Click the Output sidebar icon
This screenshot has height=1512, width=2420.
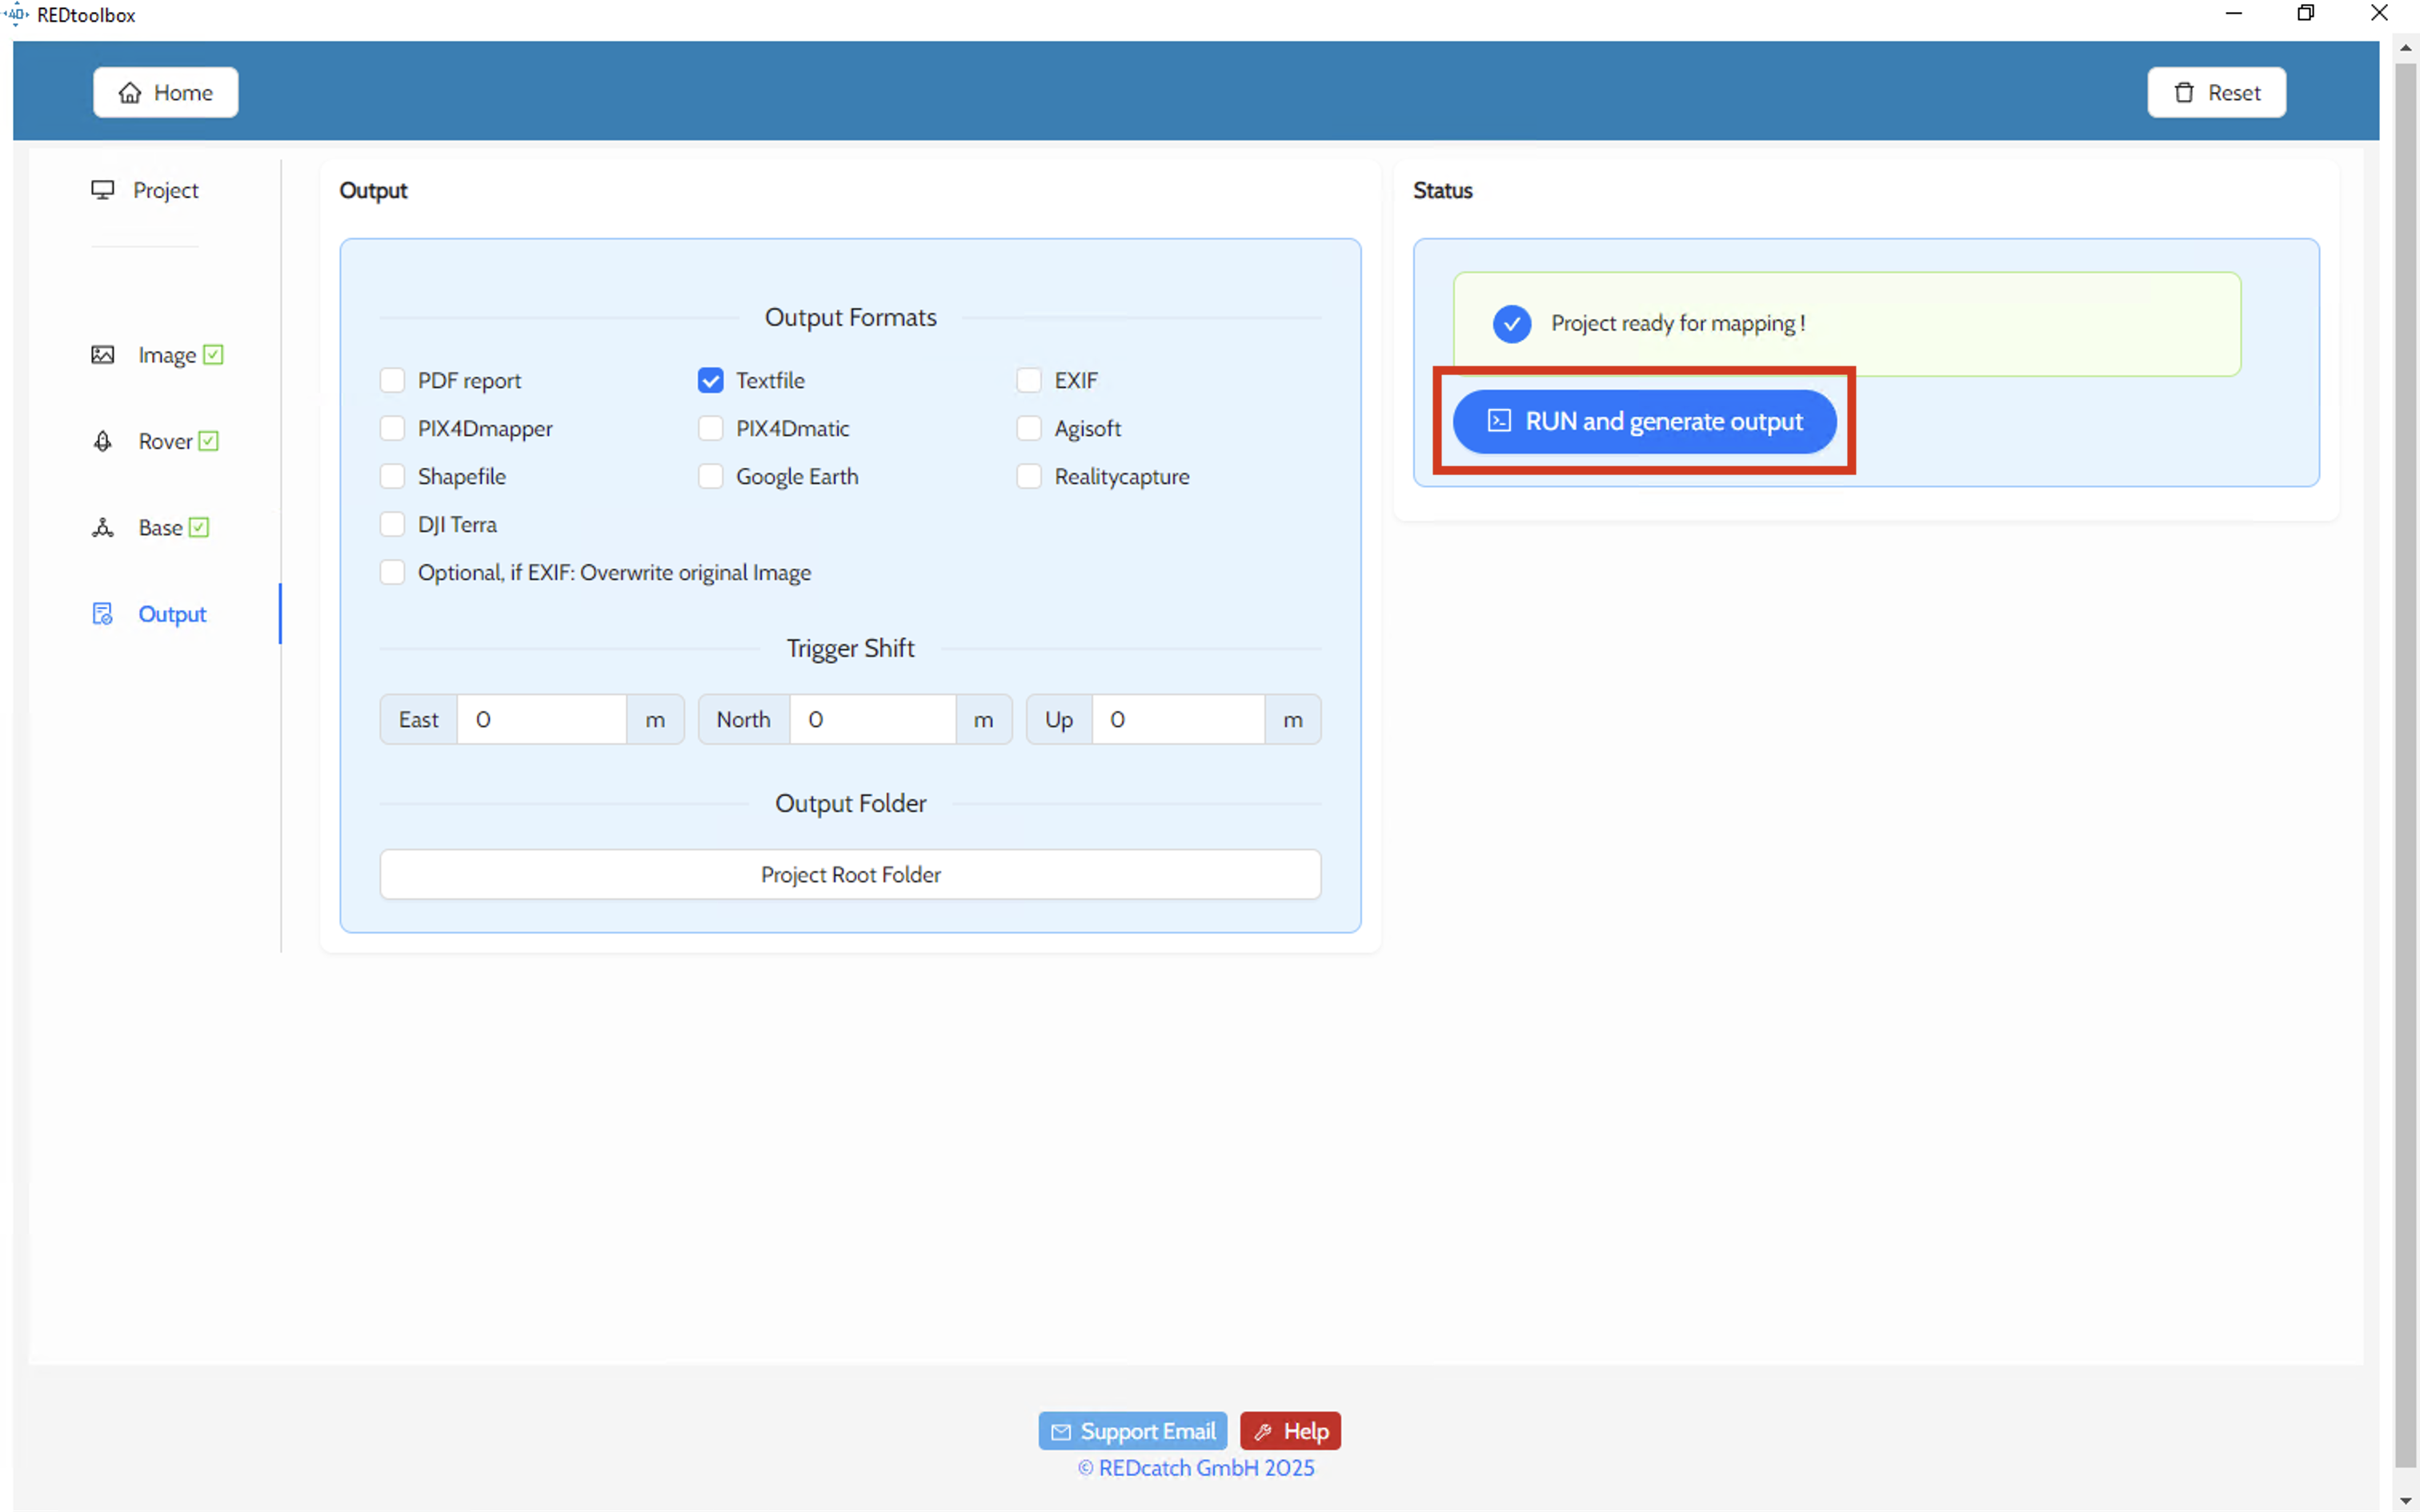tap(102, 614)
